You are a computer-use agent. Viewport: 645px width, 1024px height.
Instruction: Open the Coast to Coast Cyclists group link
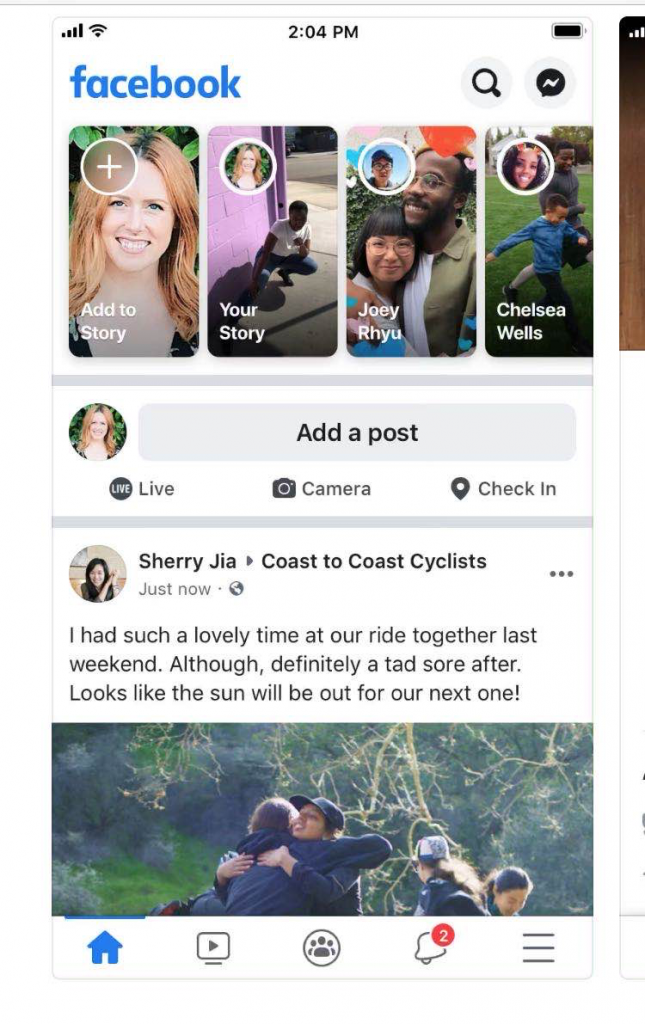(374, 561)
